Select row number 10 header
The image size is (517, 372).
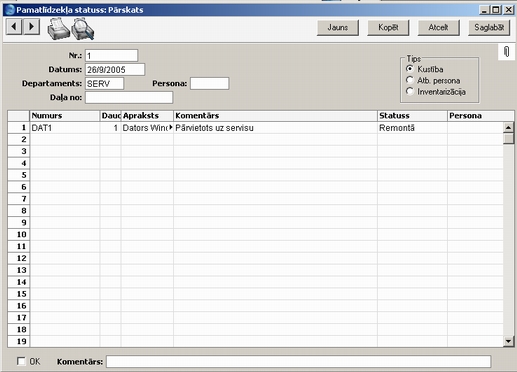coord(19,234)
